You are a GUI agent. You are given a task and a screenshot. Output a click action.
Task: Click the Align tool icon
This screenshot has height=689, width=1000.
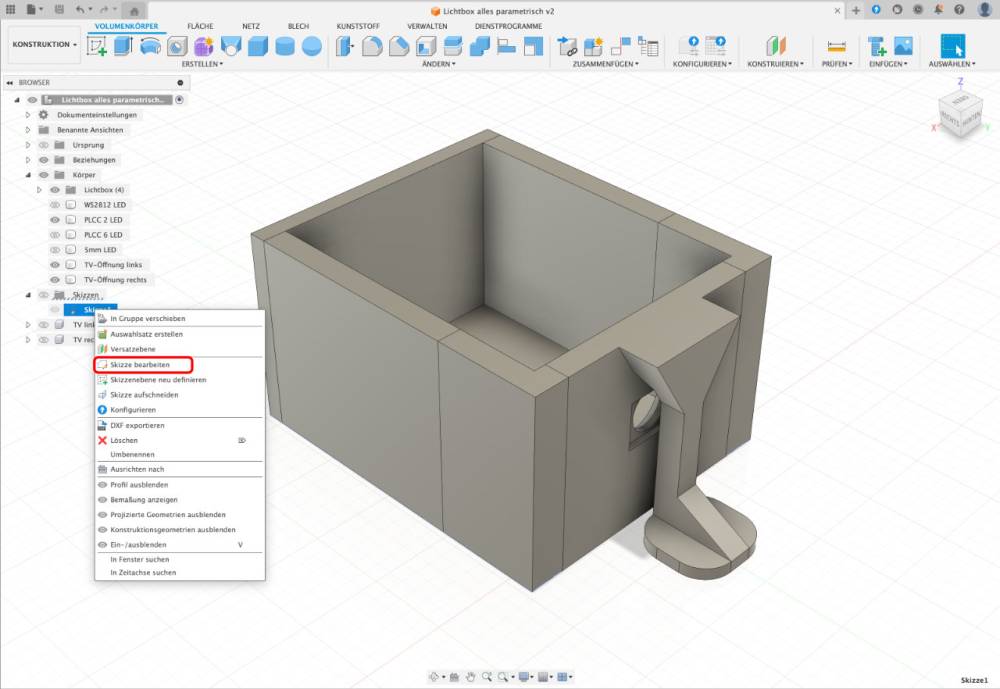click(506, 47)
